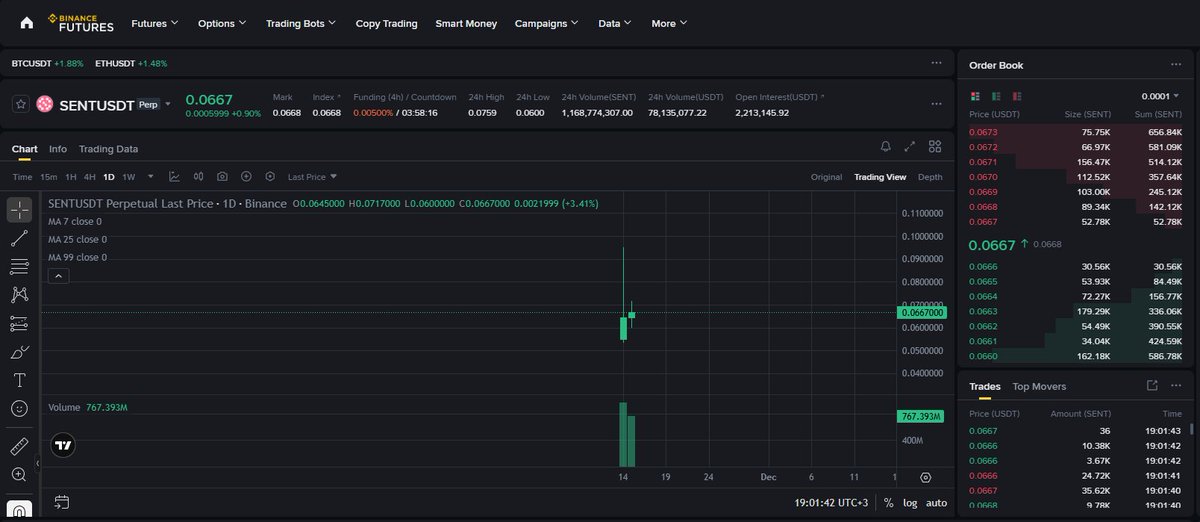Open the forecasting and measurement tools

[x=19, y=323]
